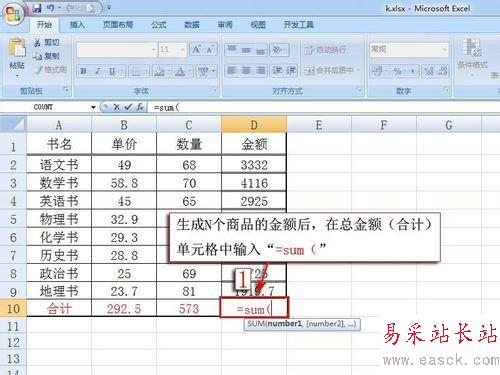Switch to the 审阅 tab
Screen dimensions: 500x375
coord(225,25)
